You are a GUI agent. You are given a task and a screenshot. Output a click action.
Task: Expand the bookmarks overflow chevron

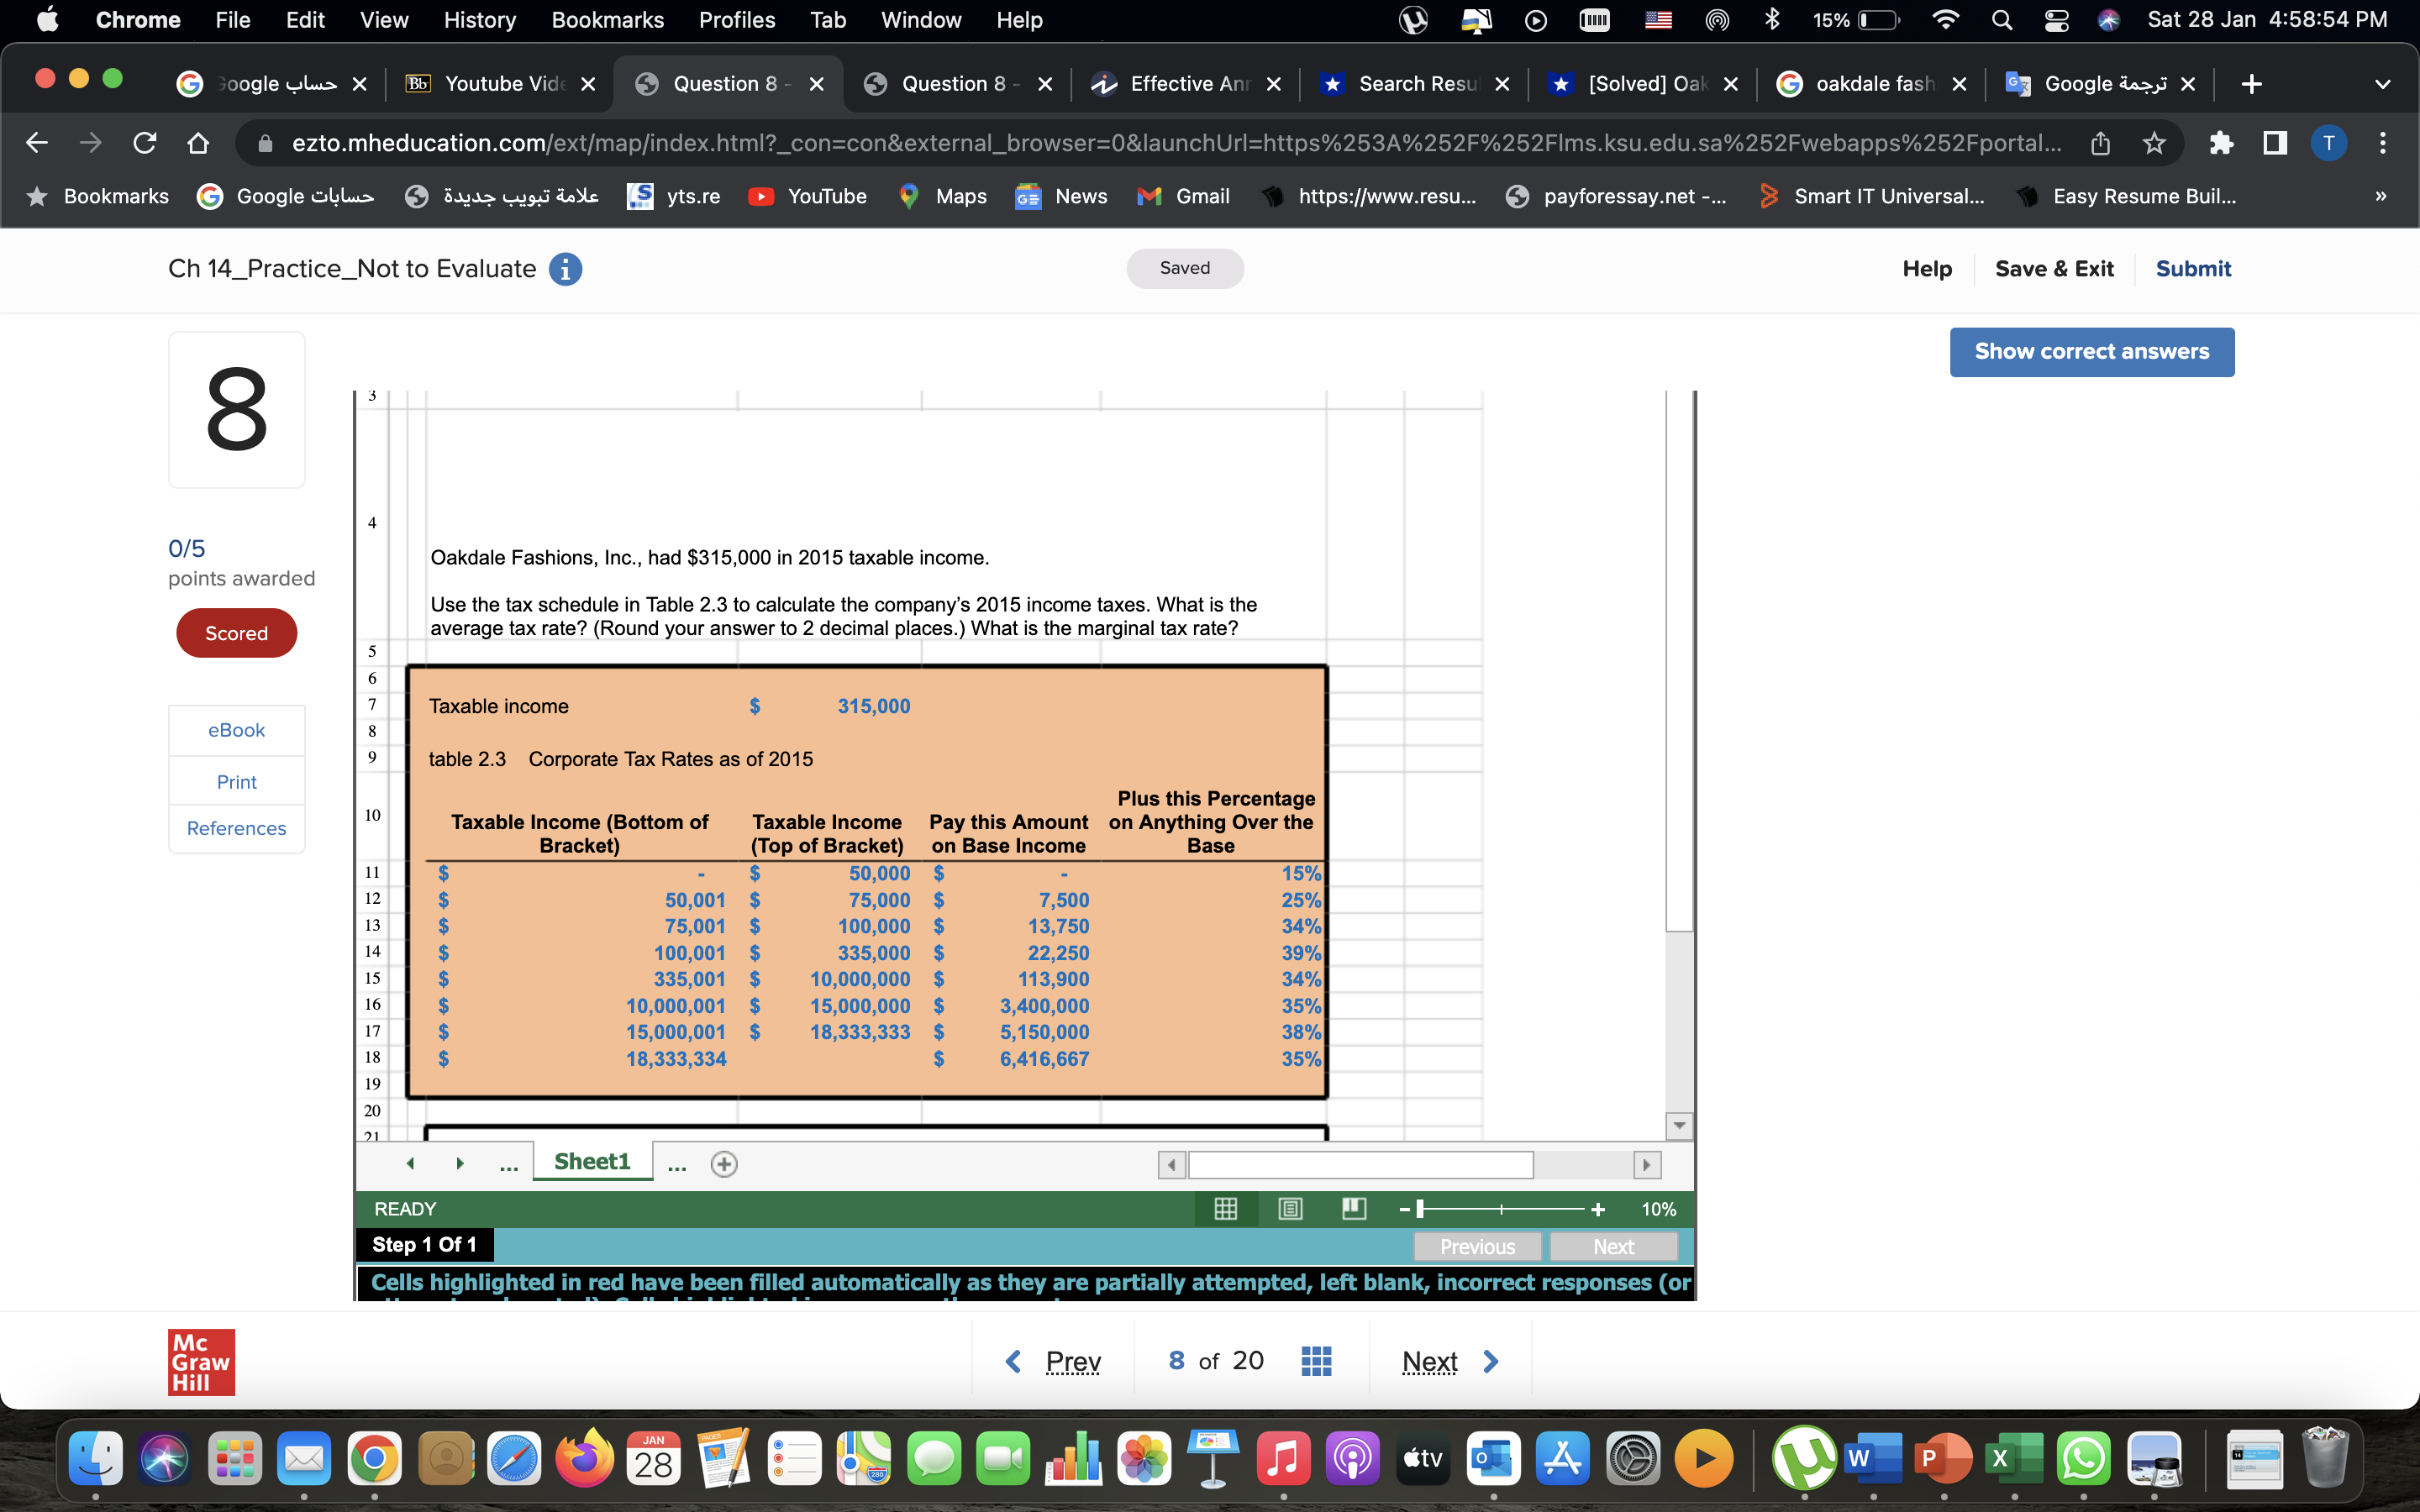[2381, 196]
